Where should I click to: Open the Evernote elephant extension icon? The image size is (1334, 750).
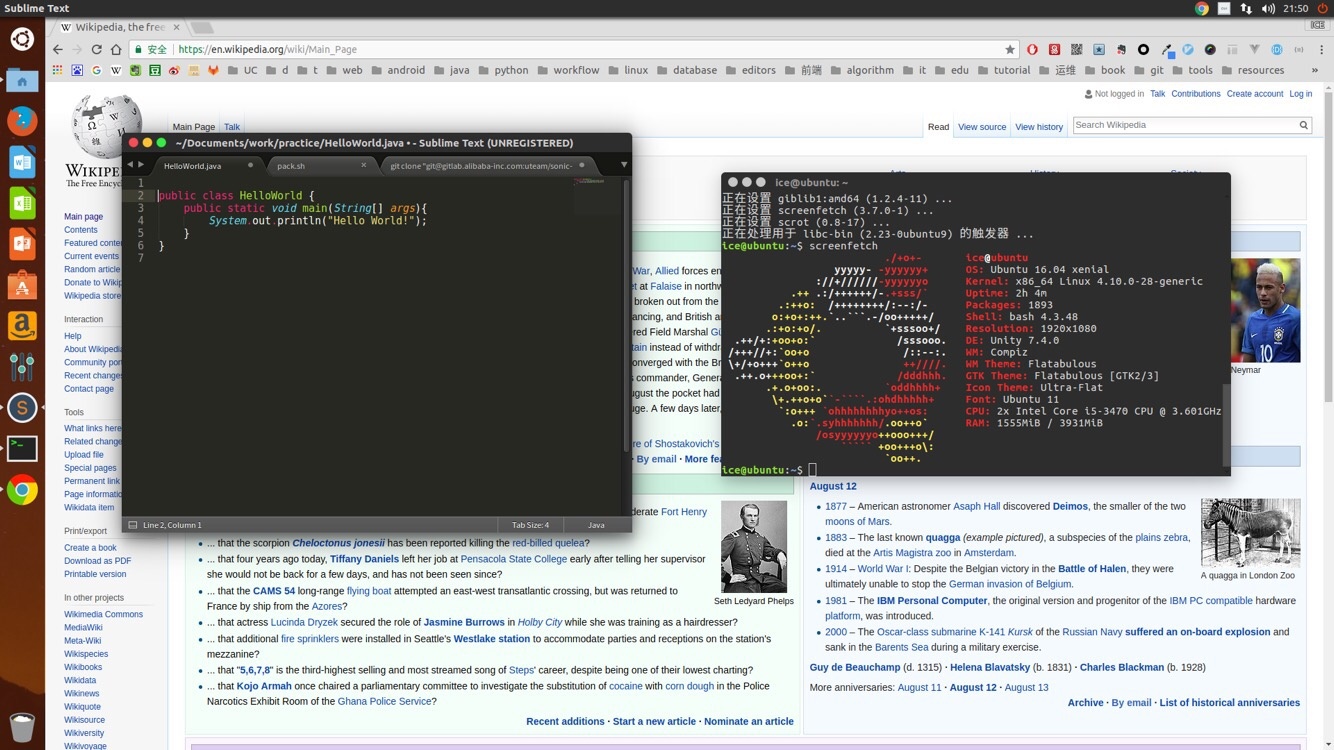point(1121,49)
